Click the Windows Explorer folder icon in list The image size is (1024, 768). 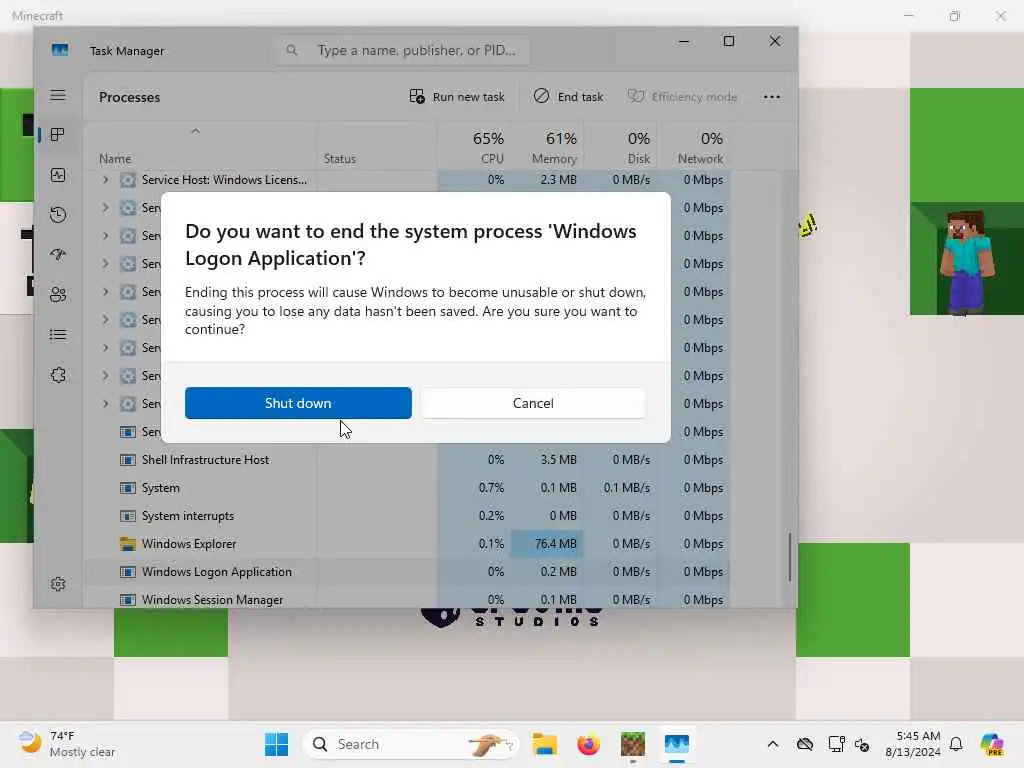tap(128, 544)
